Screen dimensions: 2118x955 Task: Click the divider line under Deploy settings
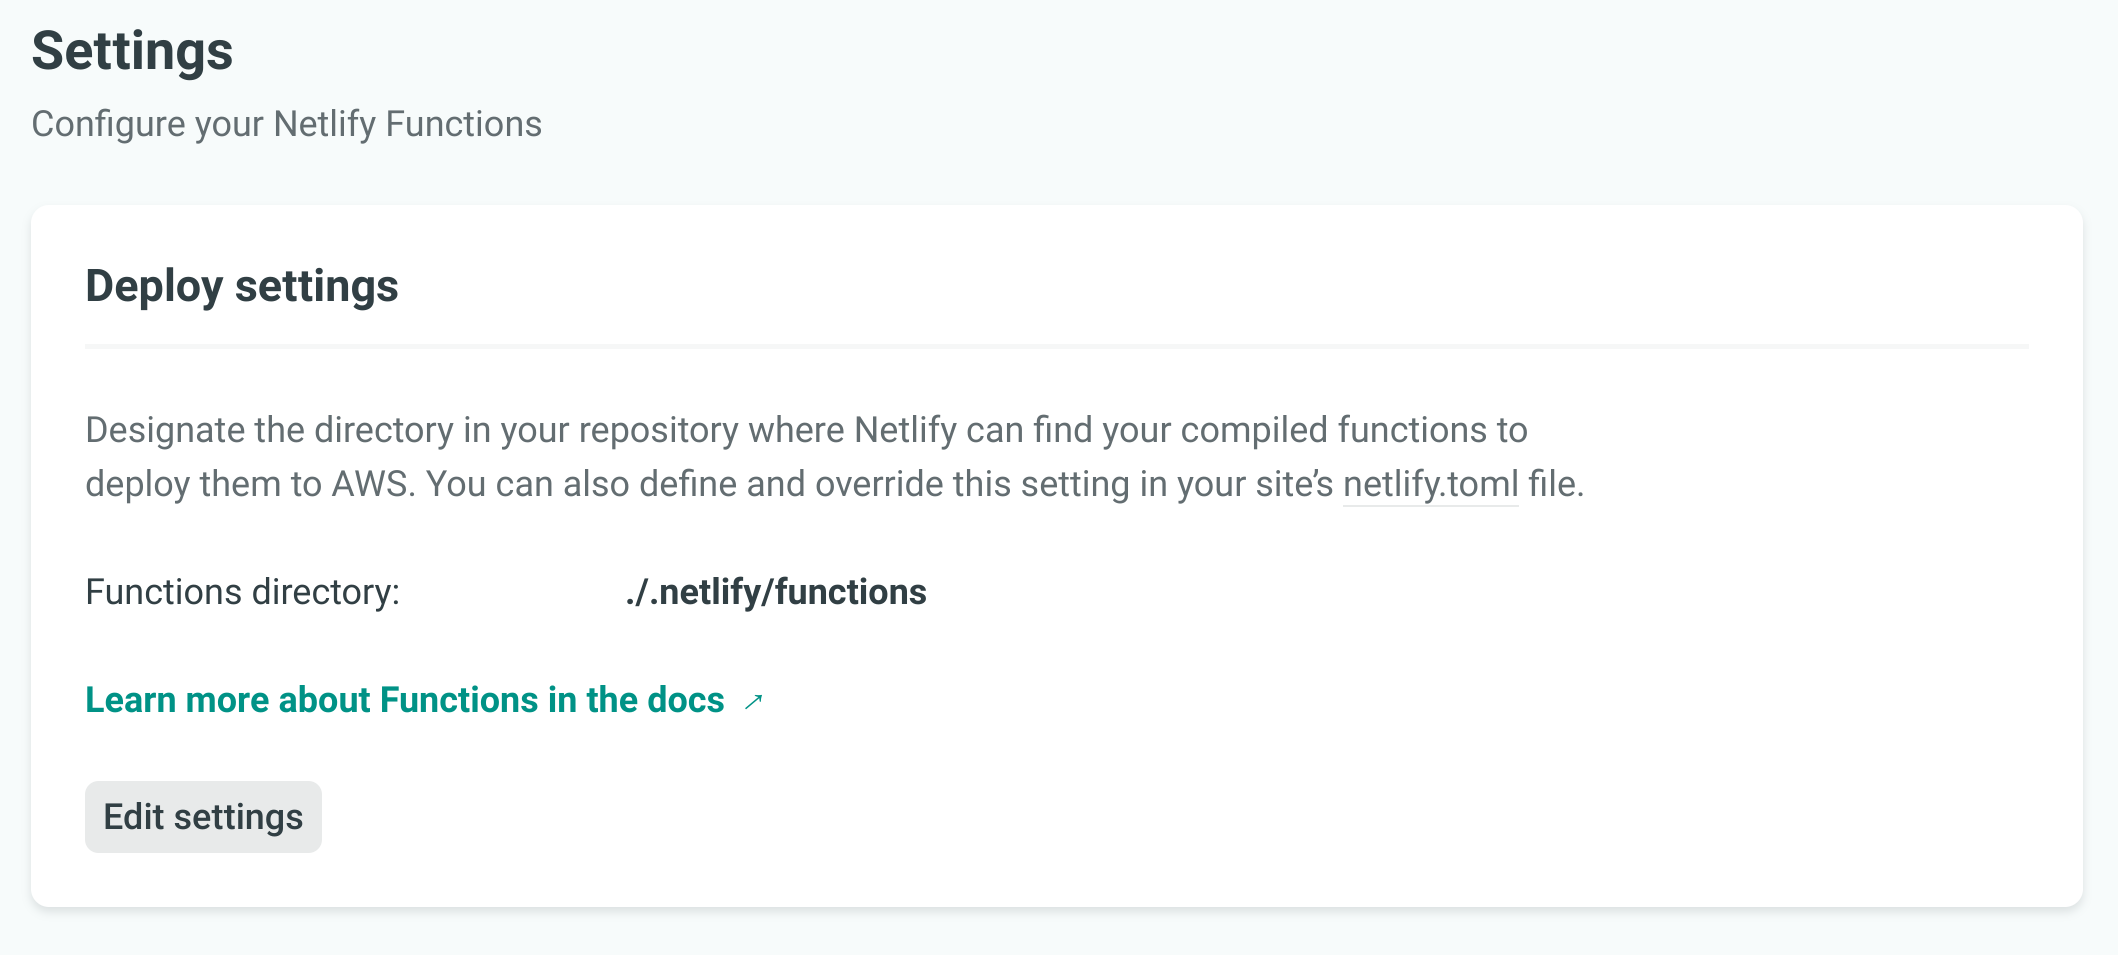(1056, 346)
